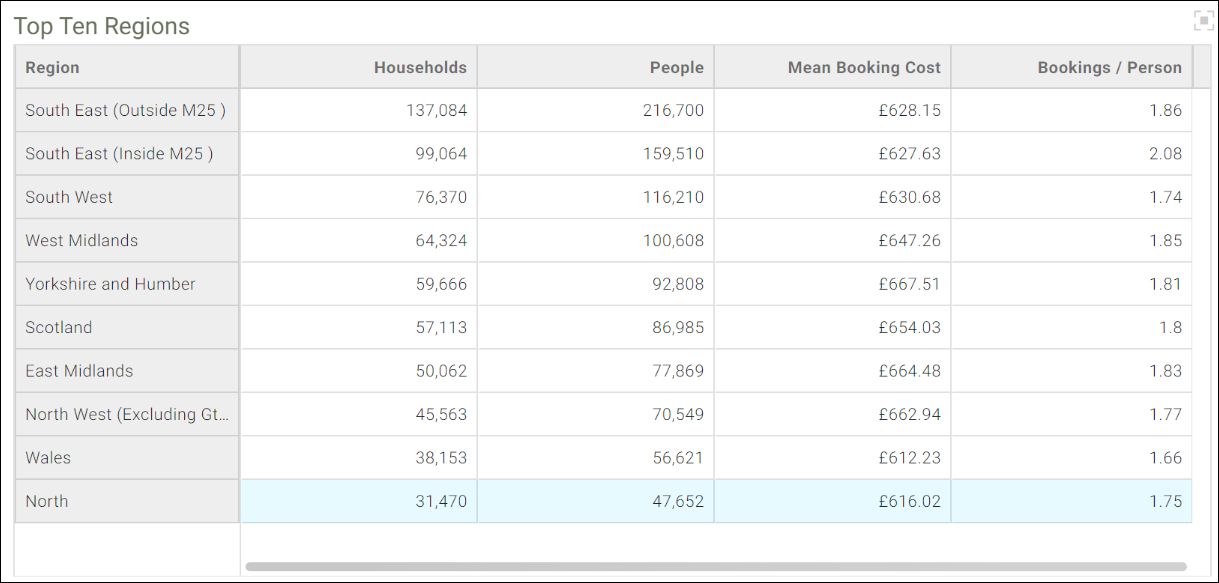The image size is (1219, 583).
Task: Click the South West region cell
Action: pyautogui.click(x=127, y=197)
